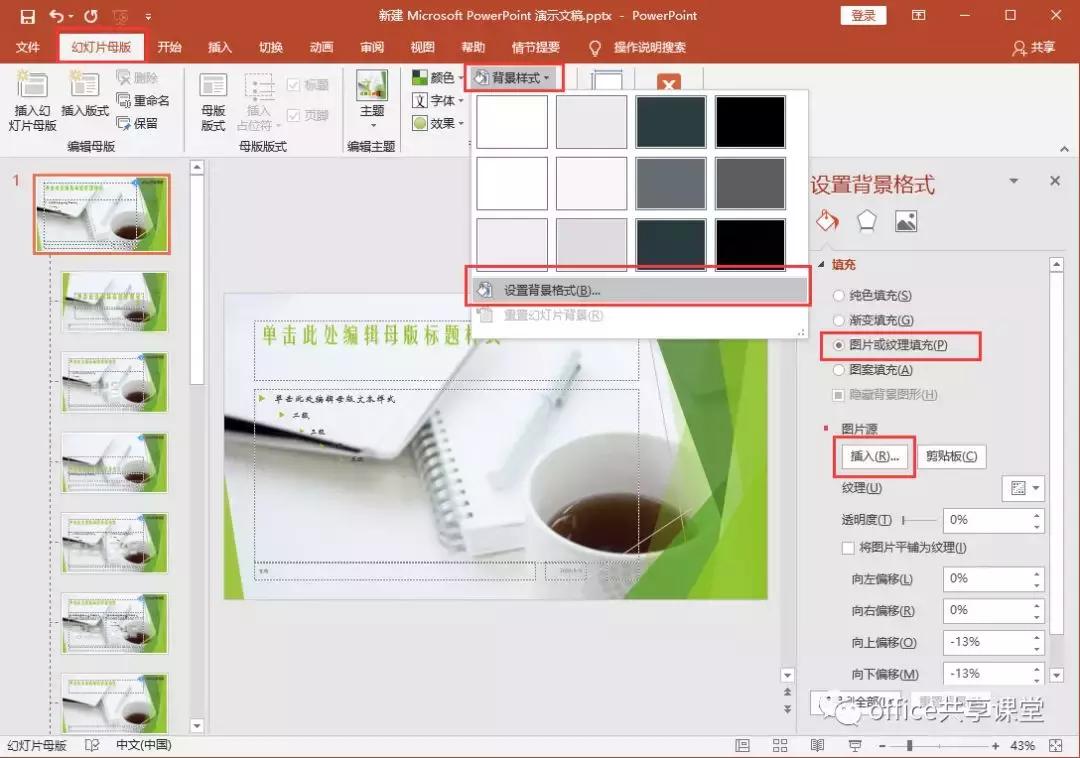Click the Master Layout icon
Image resolution: width=1080 pixels, height=758 pixels.
tap(213, 87)
